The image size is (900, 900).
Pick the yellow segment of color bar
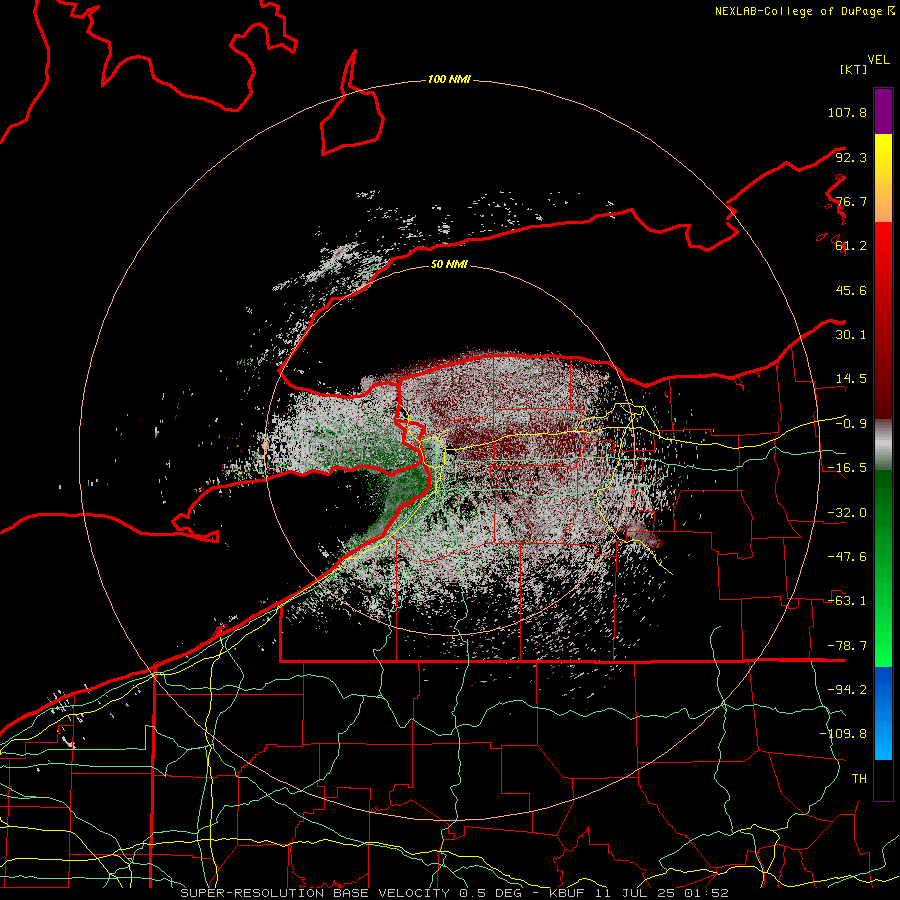[883, 178]
